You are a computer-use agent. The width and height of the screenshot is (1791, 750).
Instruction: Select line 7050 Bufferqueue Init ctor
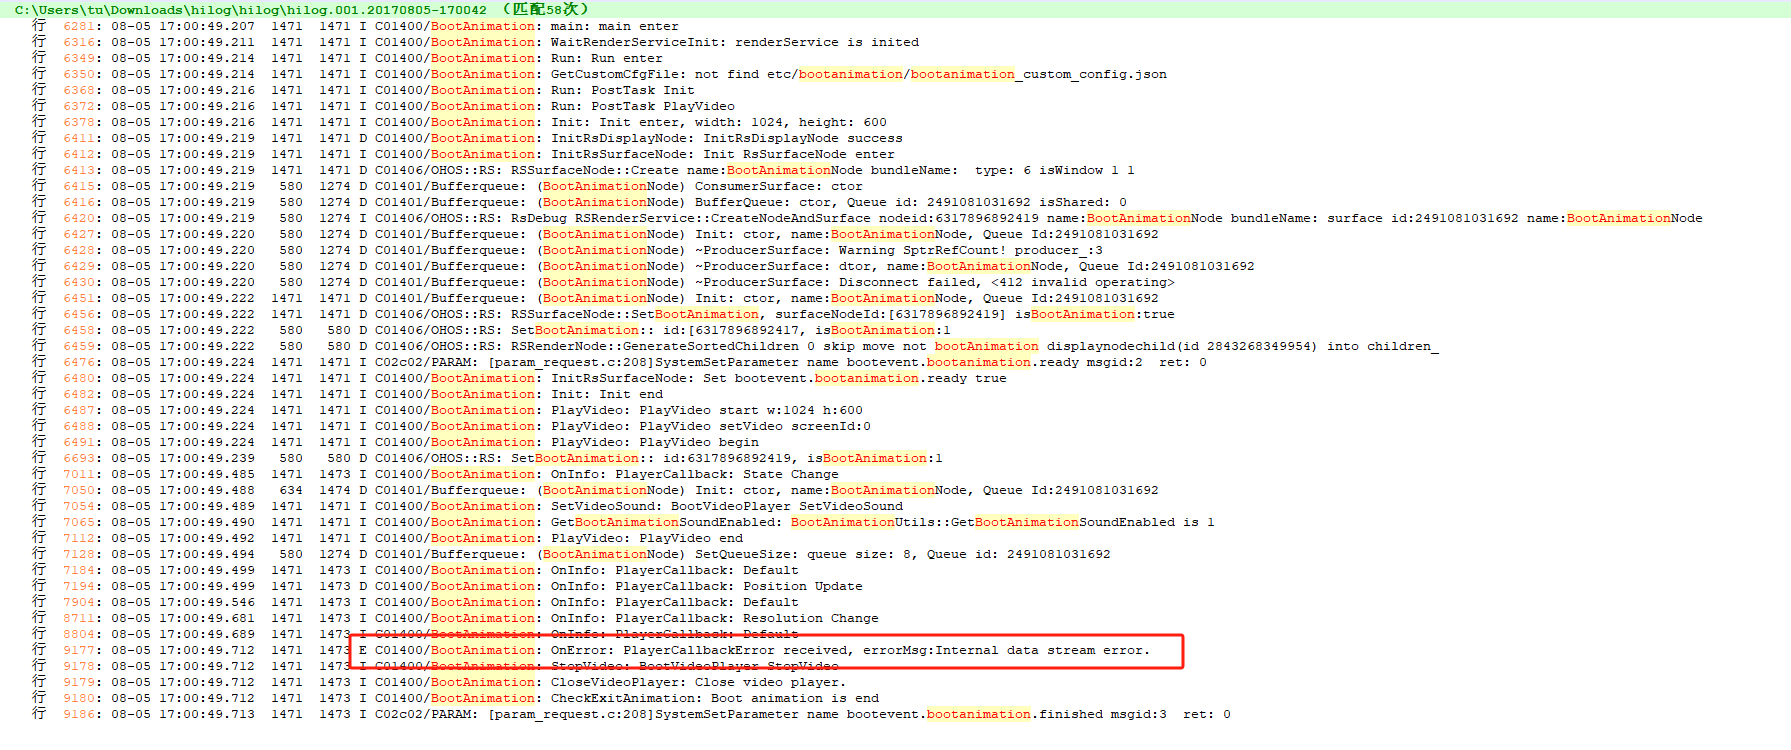pyautogui.click(x=595, y=490)
